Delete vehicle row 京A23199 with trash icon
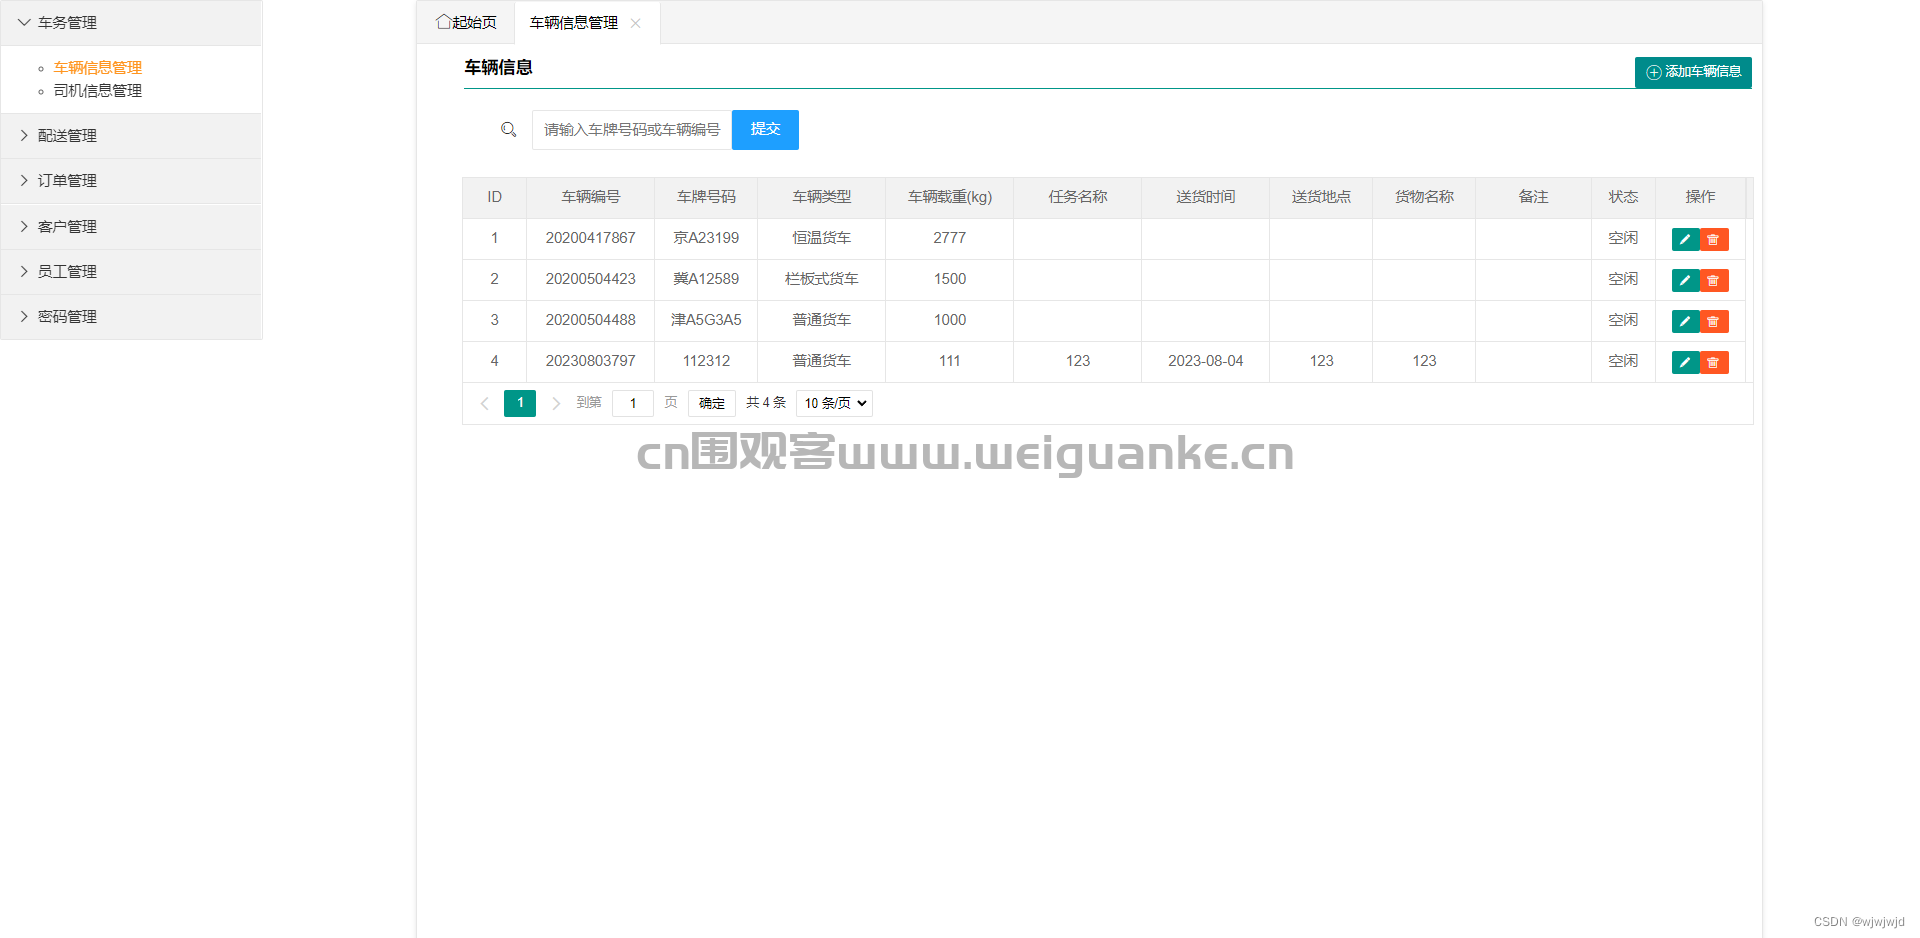1920x938 pixels. pyautogui.click(x=1714, y=239)
